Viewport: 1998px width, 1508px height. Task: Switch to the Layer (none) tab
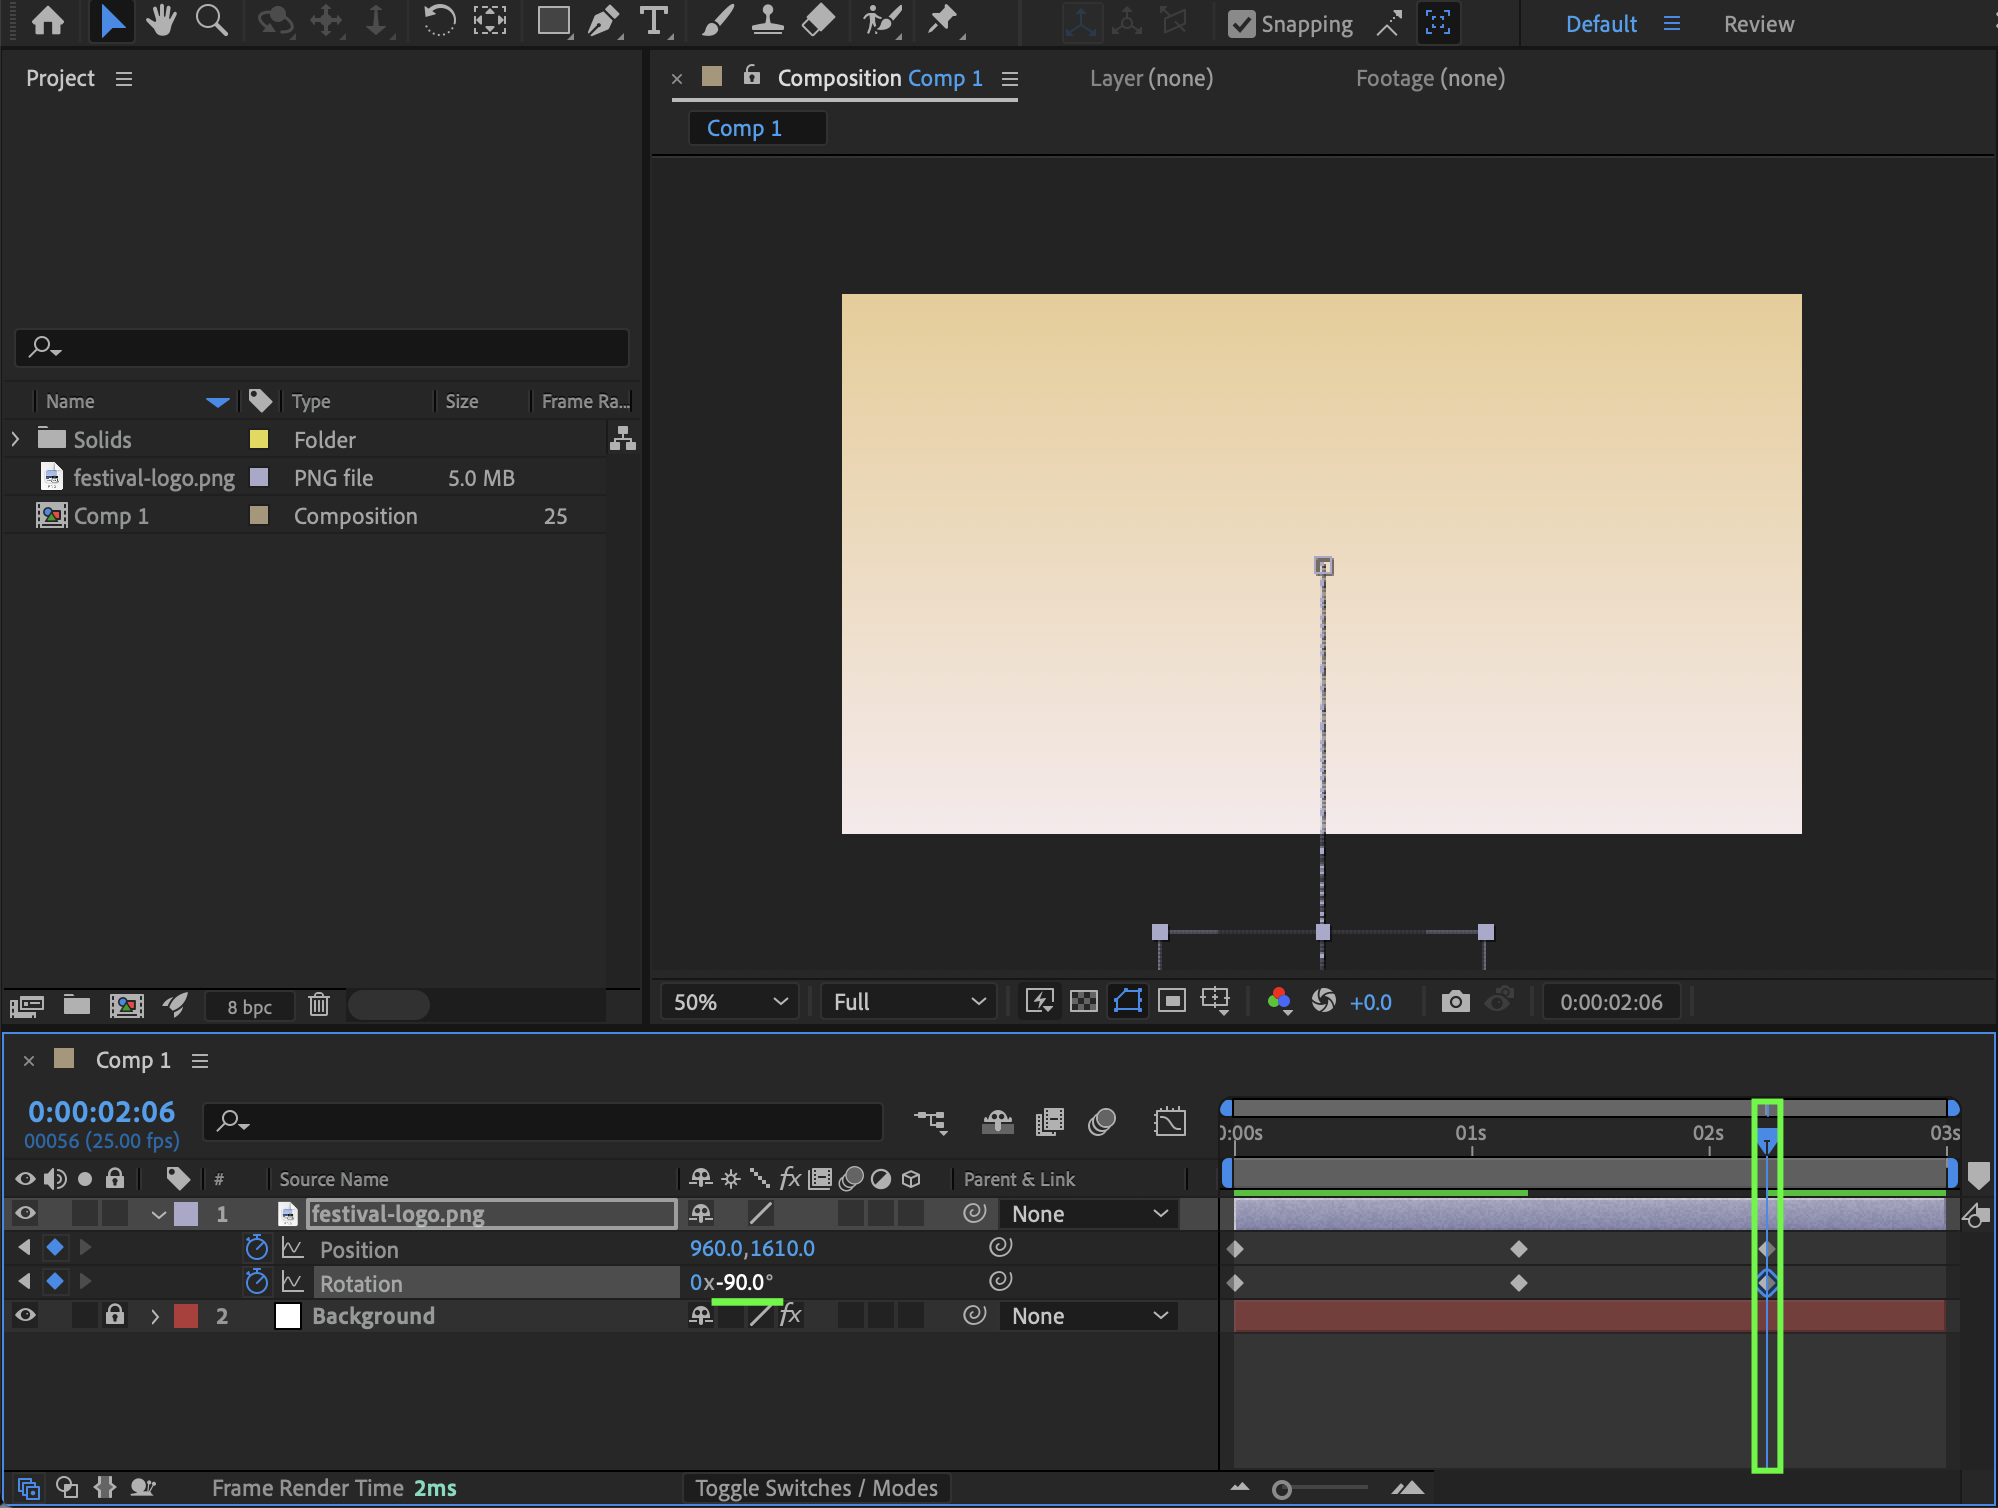click(x=1151, y=78)
